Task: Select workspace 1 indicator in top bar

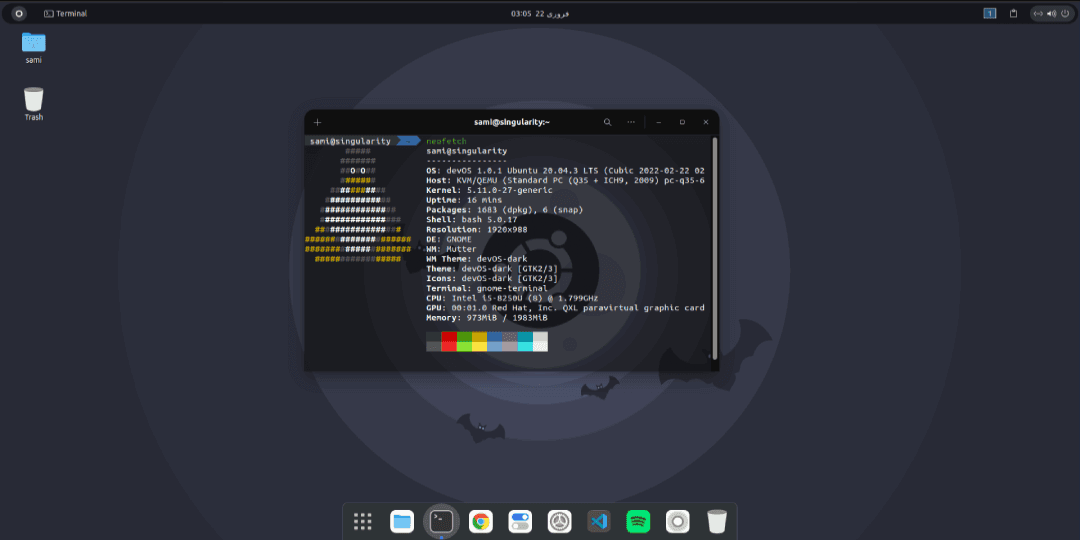Action: pyautogui.click(x=989, y=13)
